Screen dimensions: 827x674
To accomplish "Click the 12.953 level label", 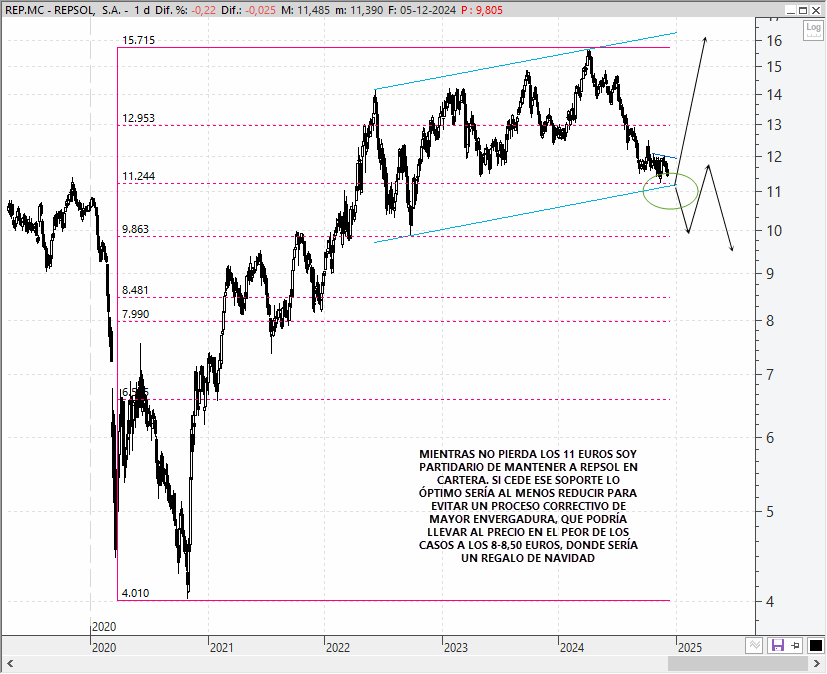I will (138, 118).
